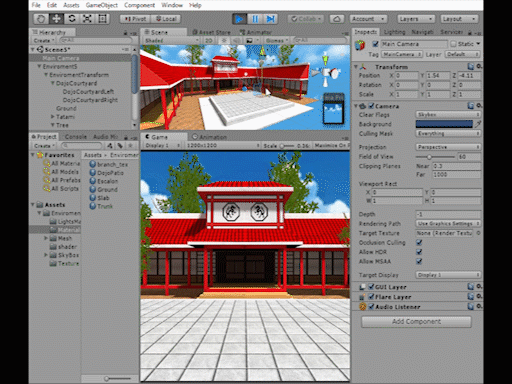Viewport: 512px width, 384px height.
Task: Open the Cloud services icon
Action: pyautogui.click(x=337, y=19)
